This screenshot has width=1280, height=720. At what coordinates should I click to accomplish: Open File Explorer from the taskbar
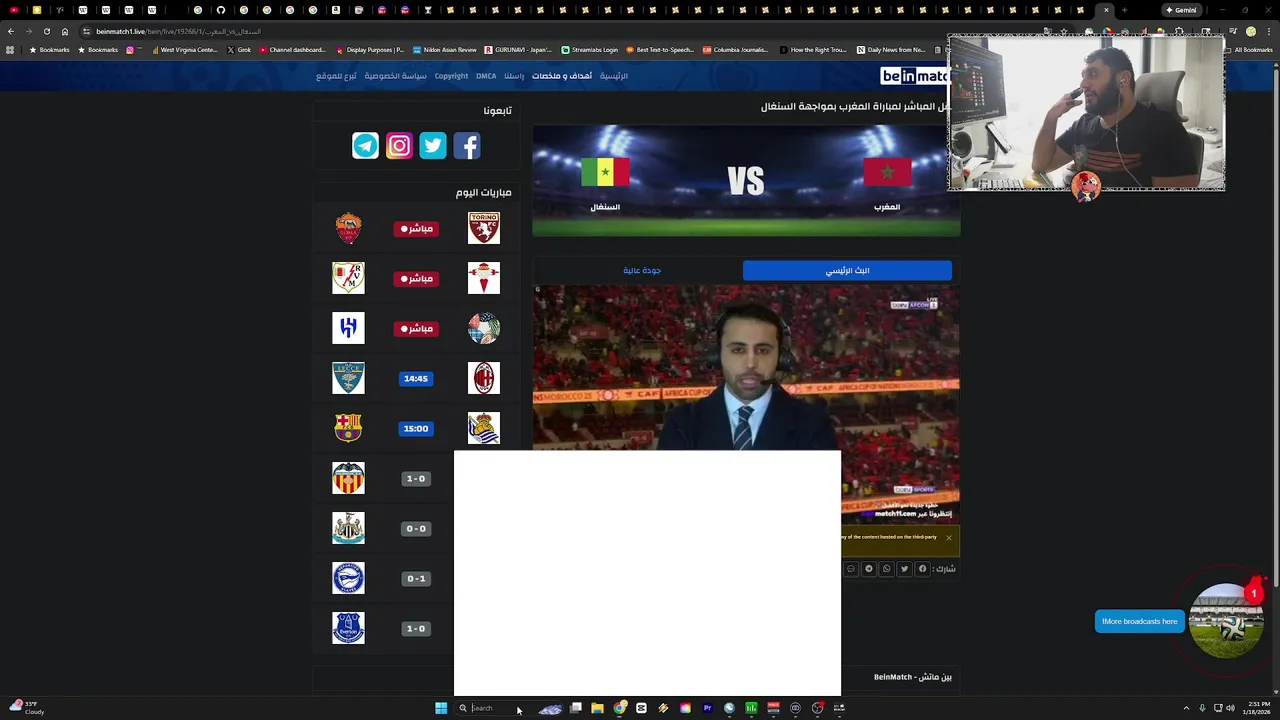click(597, 708)
